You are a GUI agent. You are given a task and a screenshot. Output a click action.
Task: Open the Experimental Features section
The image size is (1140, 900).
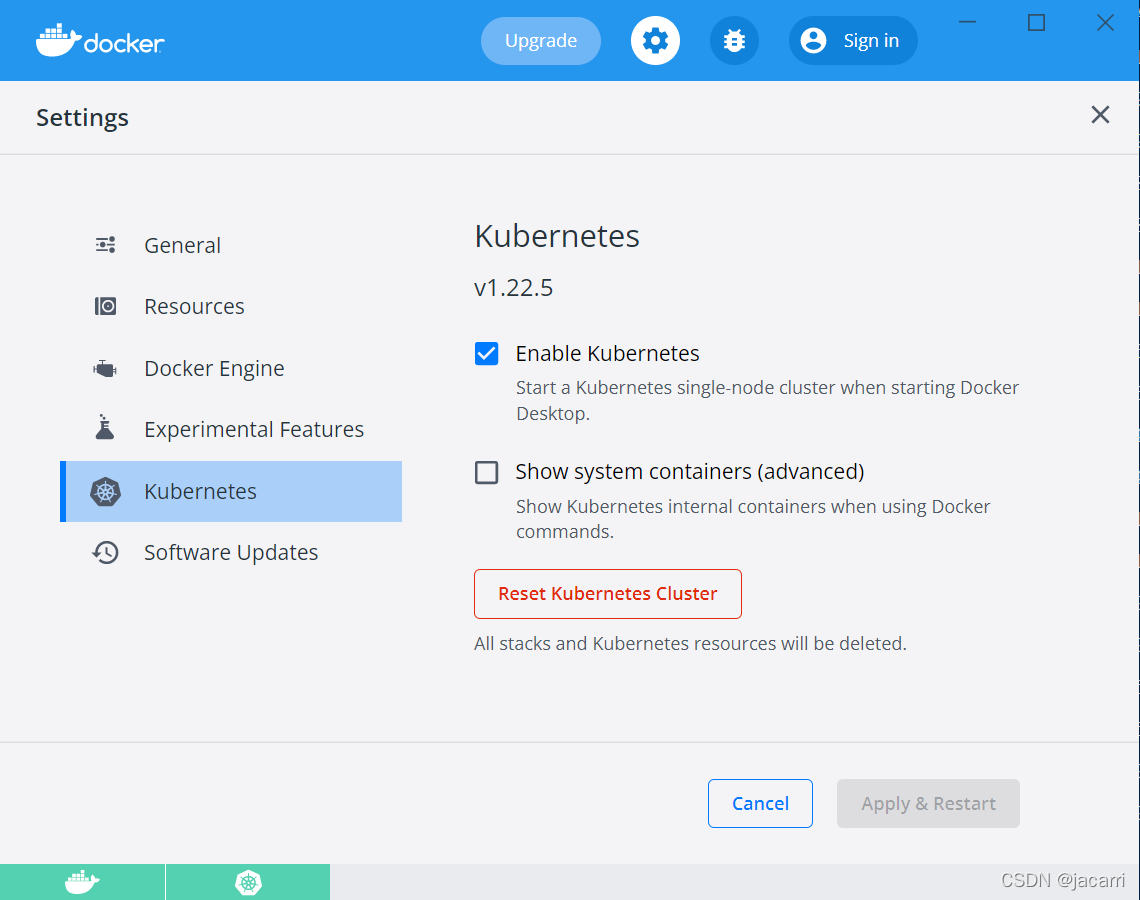pyautogui.click(x=231, y=430)
